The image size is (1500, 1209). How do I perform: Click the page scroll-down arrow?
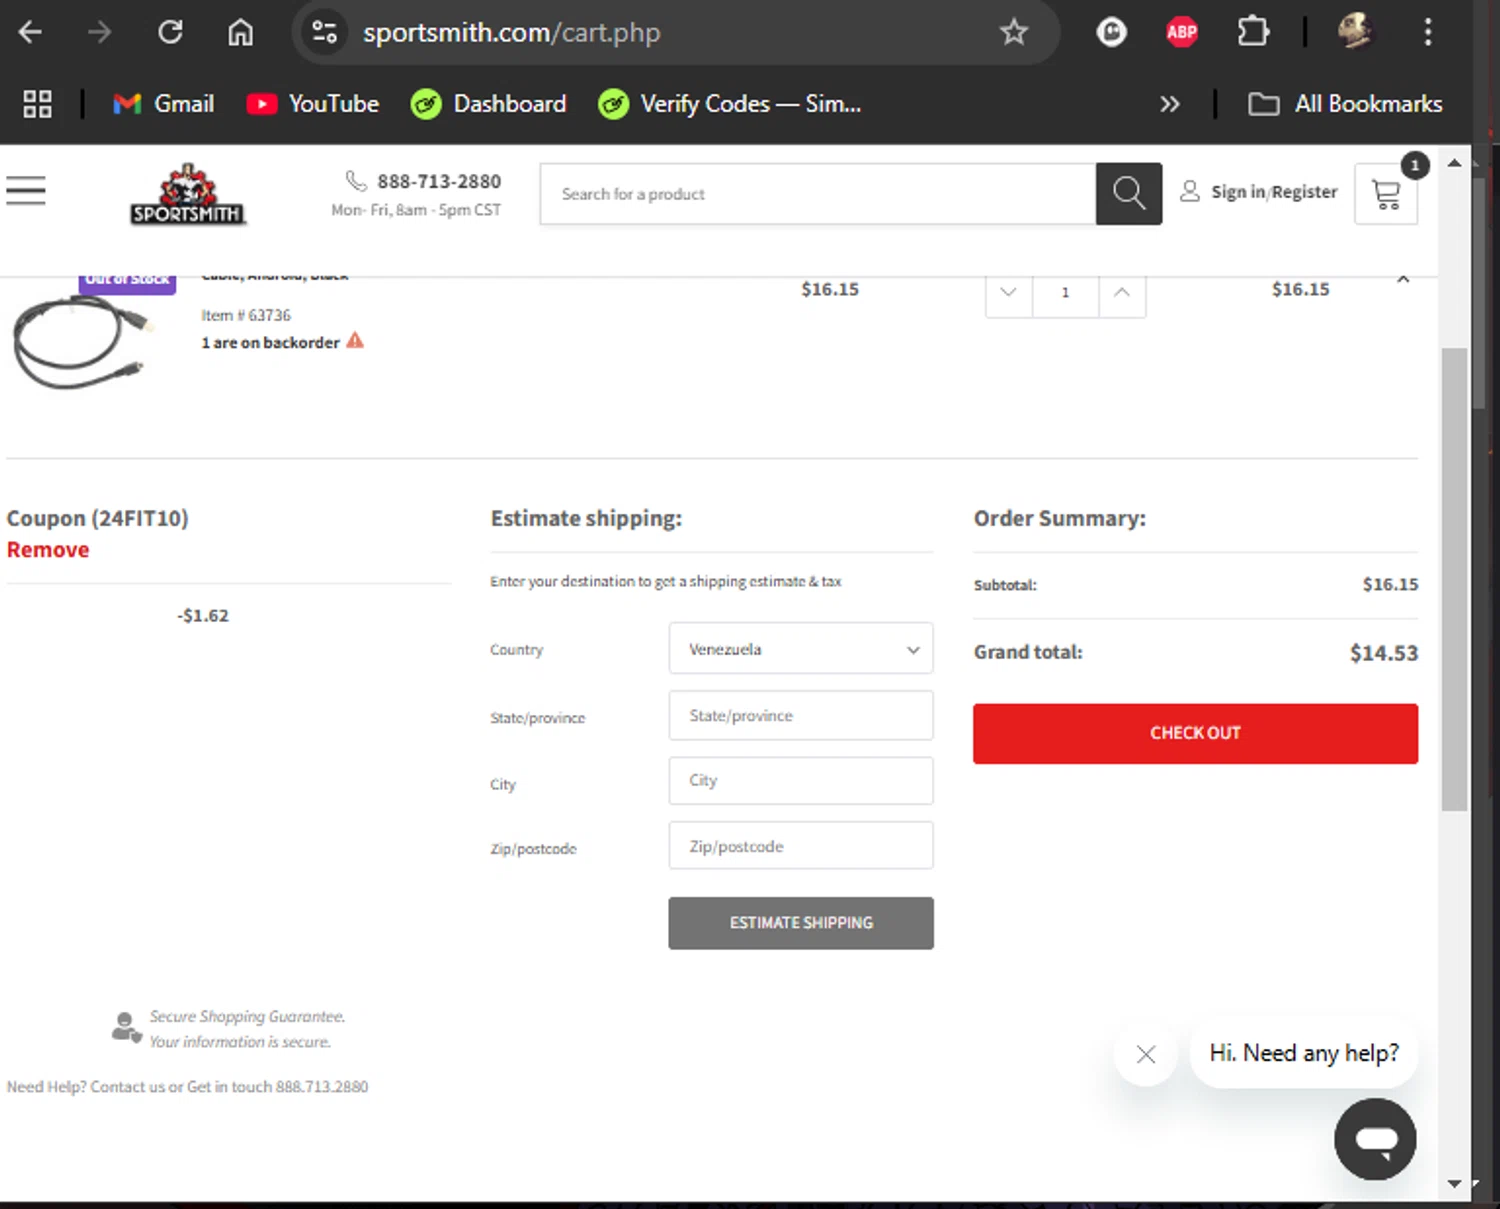(1454, 1184)
